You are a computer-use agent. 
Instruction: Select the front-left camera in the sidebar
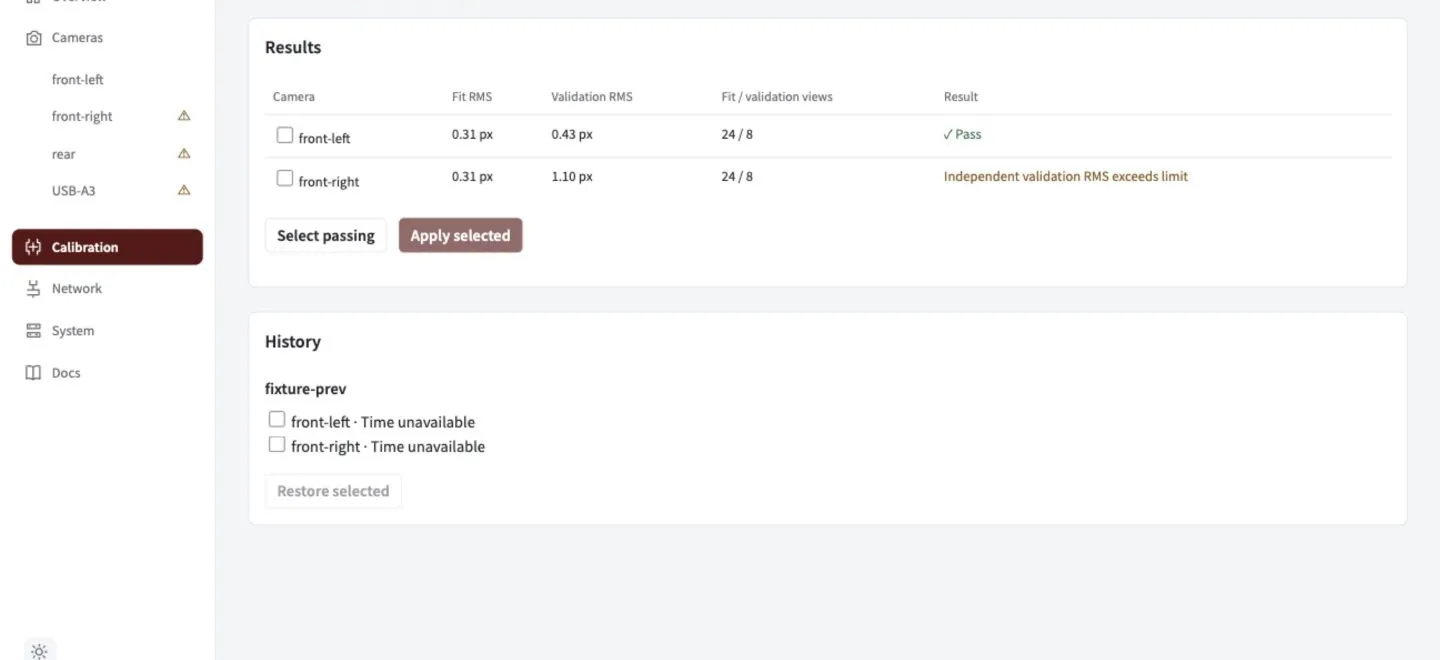pyautogui.click(x=78, y=80)
